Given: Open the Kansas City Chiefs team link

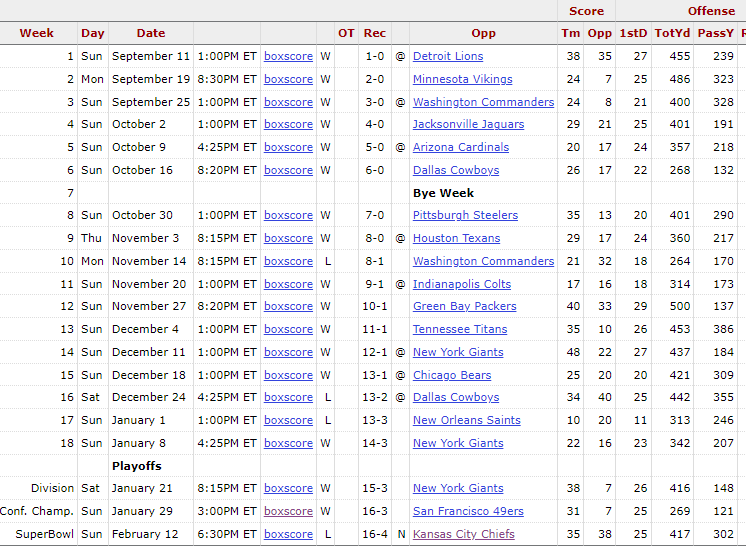Looking at the screenshot, I should 463,534.
